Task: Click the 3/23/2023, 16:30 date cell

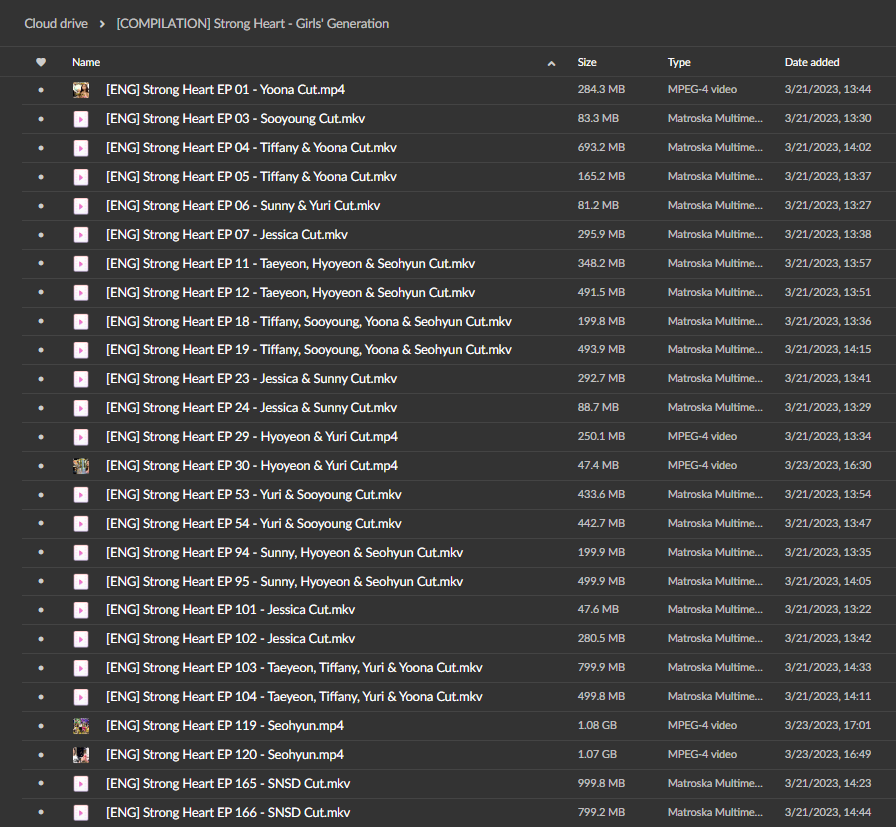Action: (x=827, y=465)
